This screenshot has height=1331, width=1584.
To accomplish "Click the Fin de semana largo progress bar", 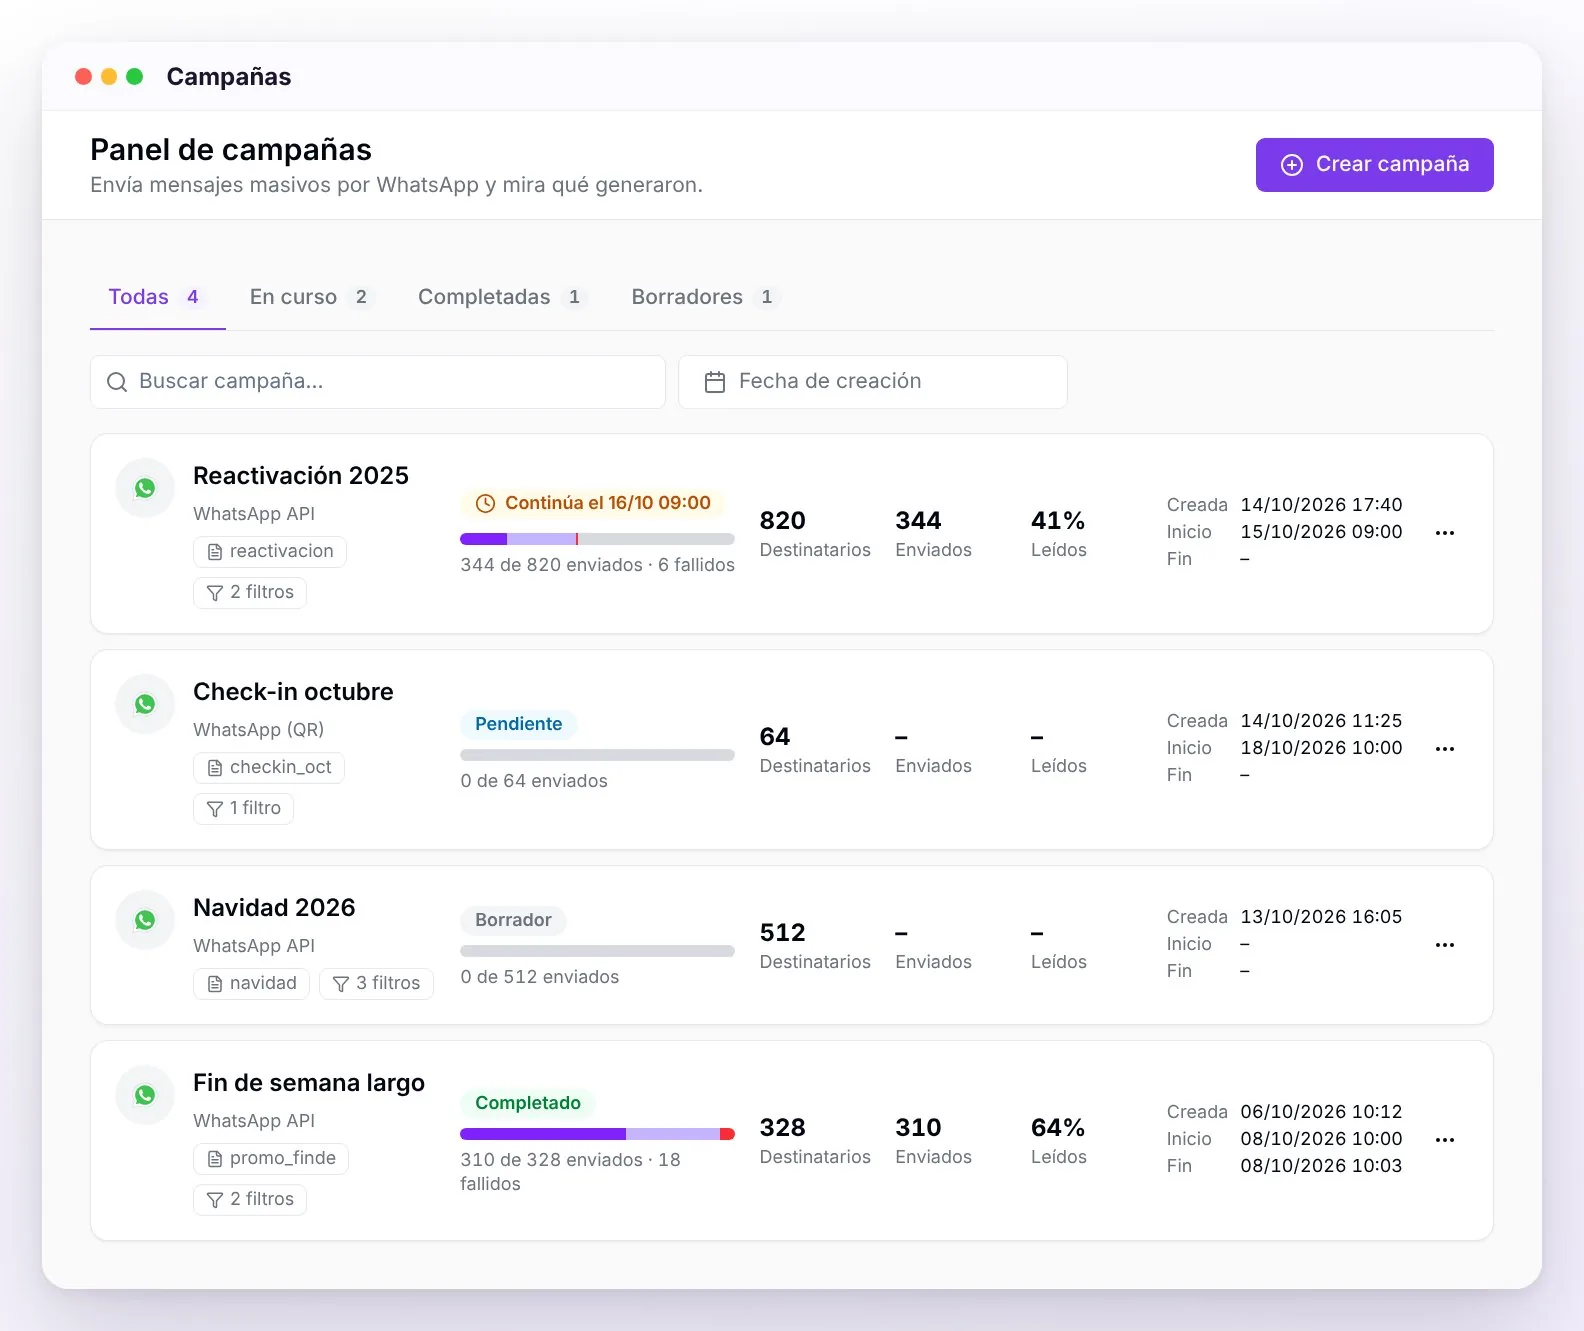I will (597, 1134).
